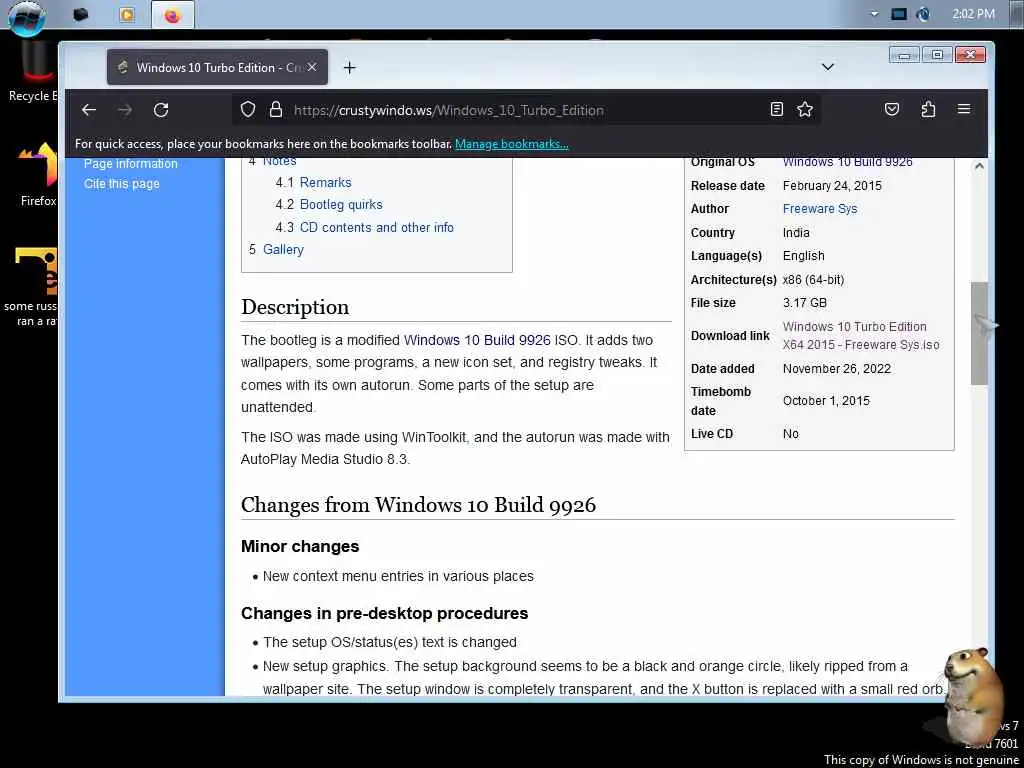The height and width of the screenshot is (768, 1024).
Task: Show hidden tray icons arrow
Action: (874, 14)
